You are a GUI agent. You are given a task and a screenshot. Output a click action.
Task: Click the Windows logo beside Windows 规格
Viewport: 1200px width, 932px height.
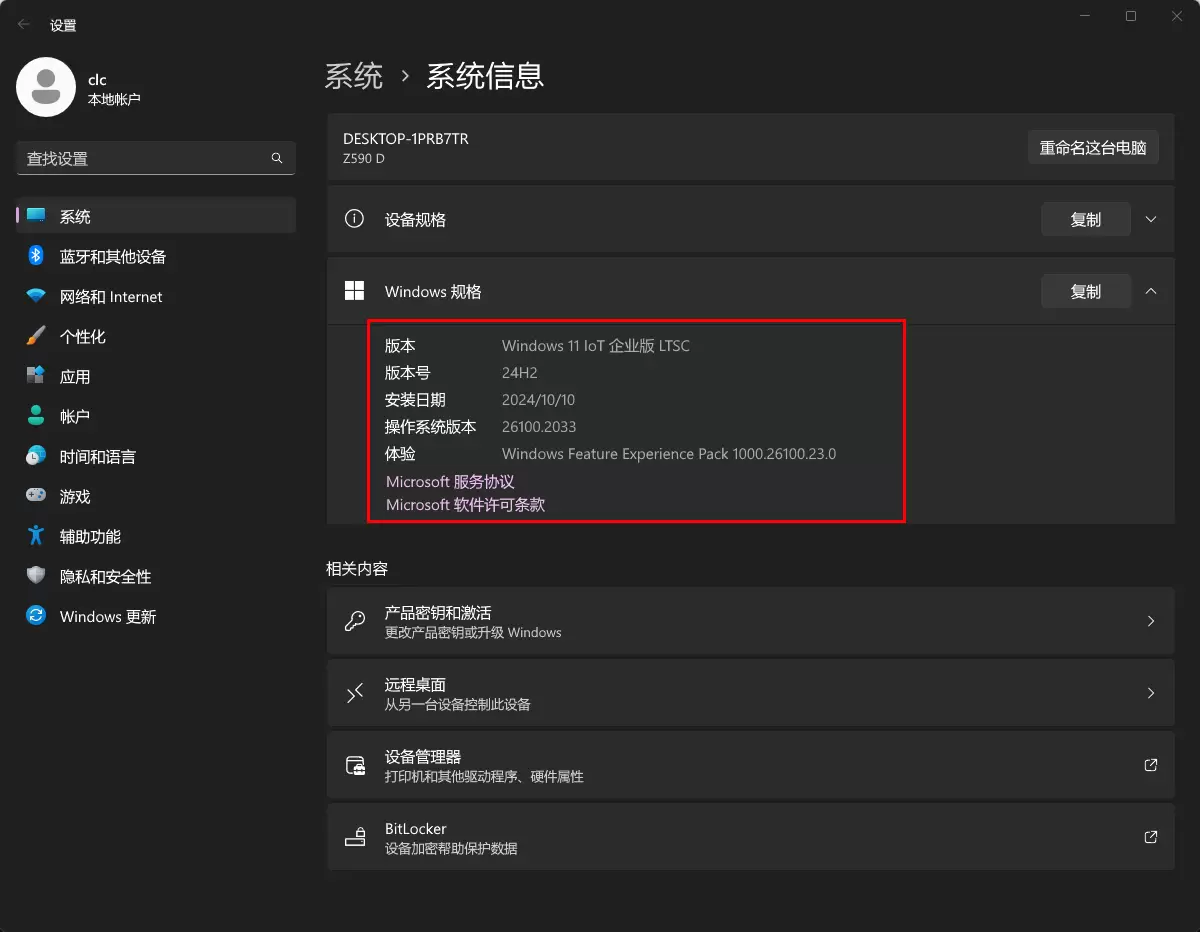tap(354, 291)
